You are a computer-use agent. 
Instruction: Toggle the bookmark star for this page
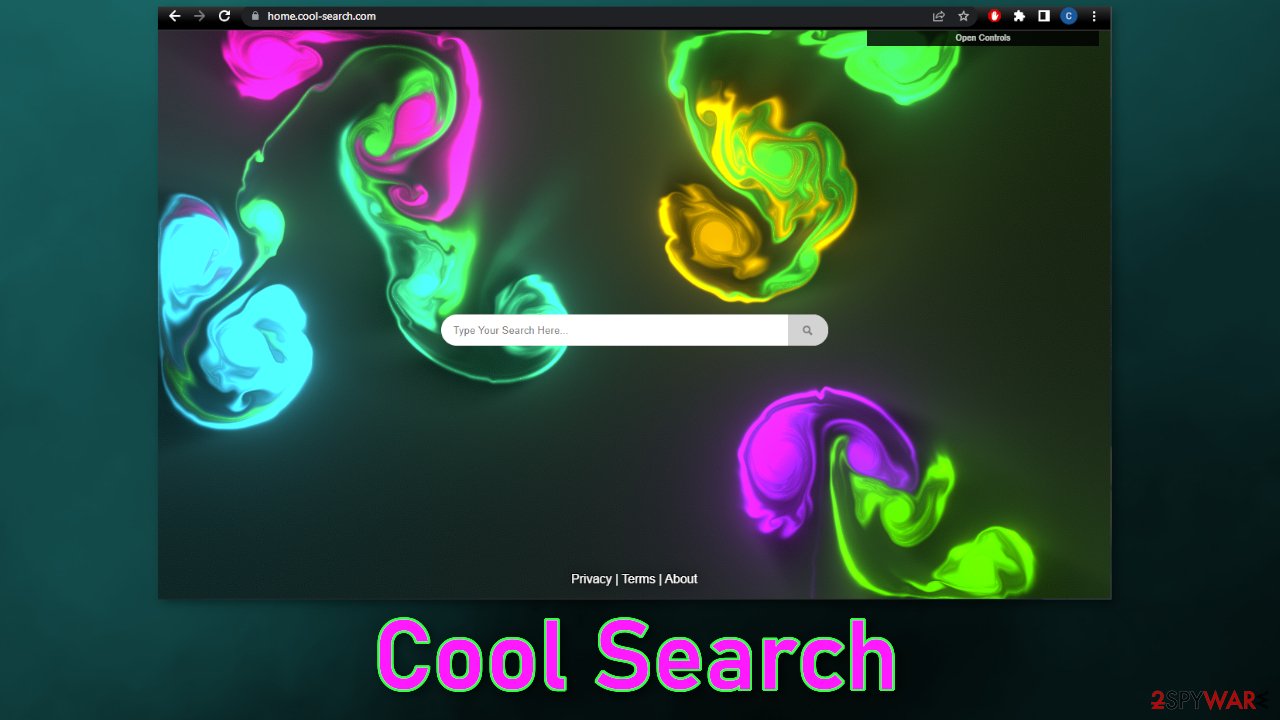963,16
